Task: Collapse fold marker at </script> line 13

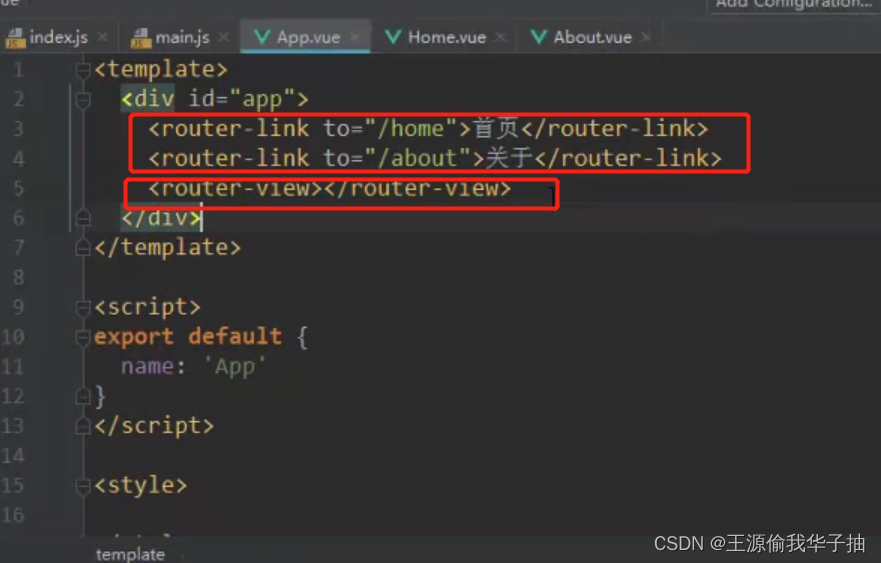Action: coord(83,426)
